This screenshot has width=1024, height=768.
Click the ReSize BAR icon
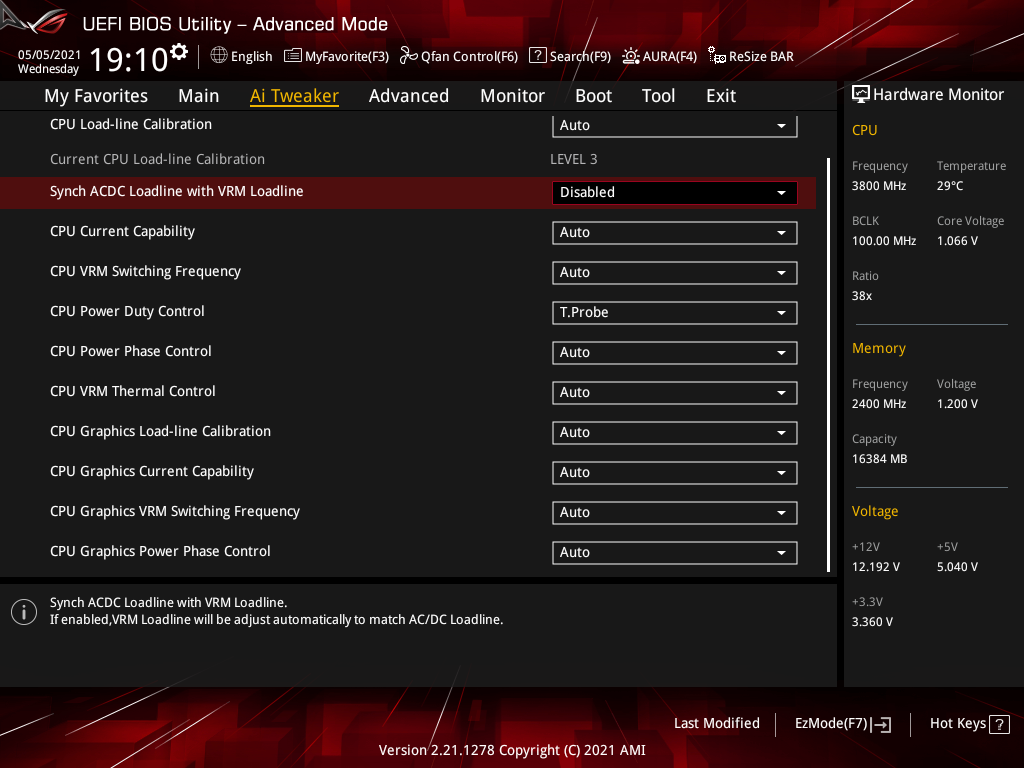coord(717,56)
